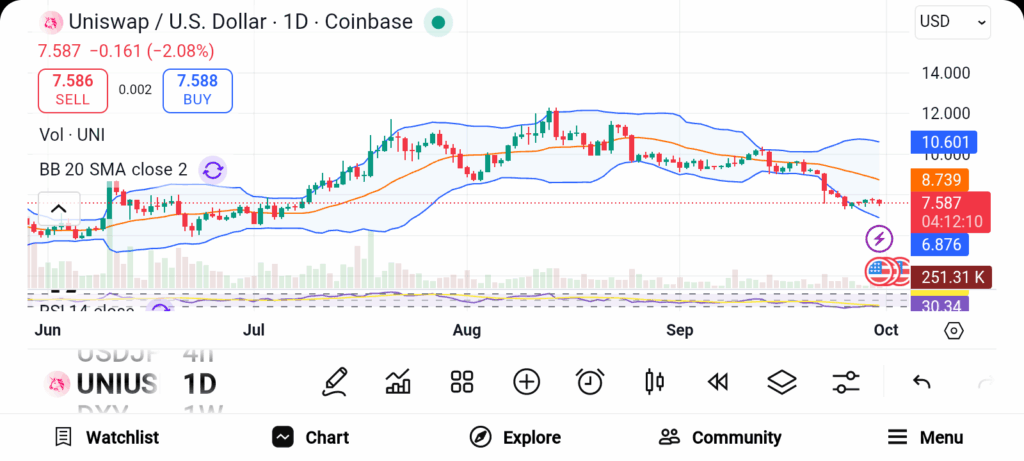Change chart type via candlestick icon

pyautogui.click(x=655, y=381)
